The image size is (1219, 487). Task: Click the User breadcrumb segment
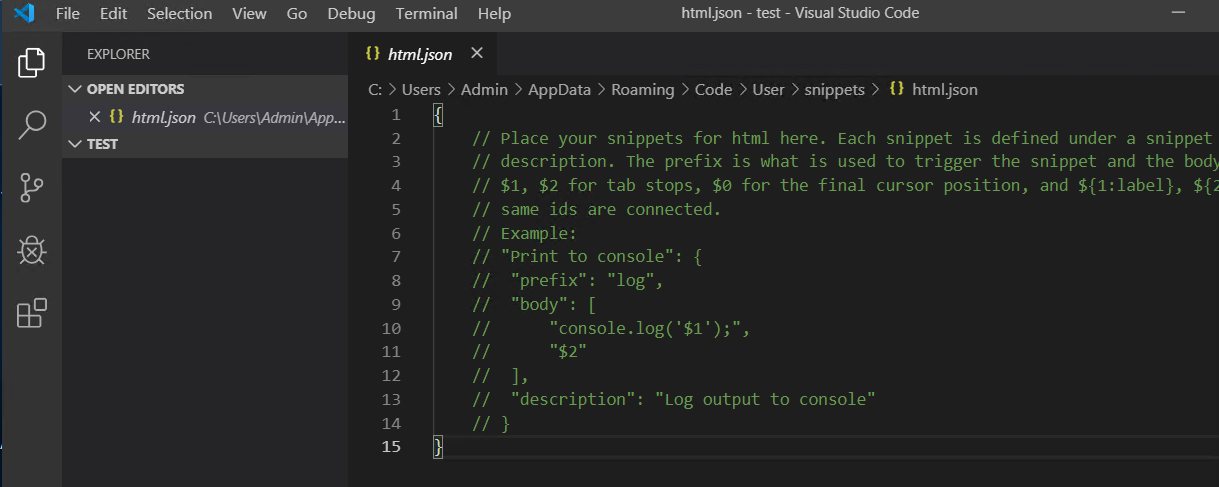click(769, 89)
